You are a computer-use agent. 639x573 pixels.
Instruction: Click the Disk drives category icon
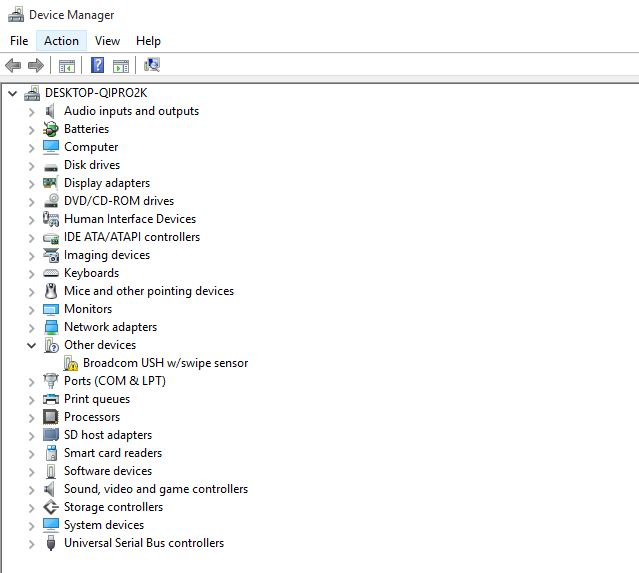[51, 166]
